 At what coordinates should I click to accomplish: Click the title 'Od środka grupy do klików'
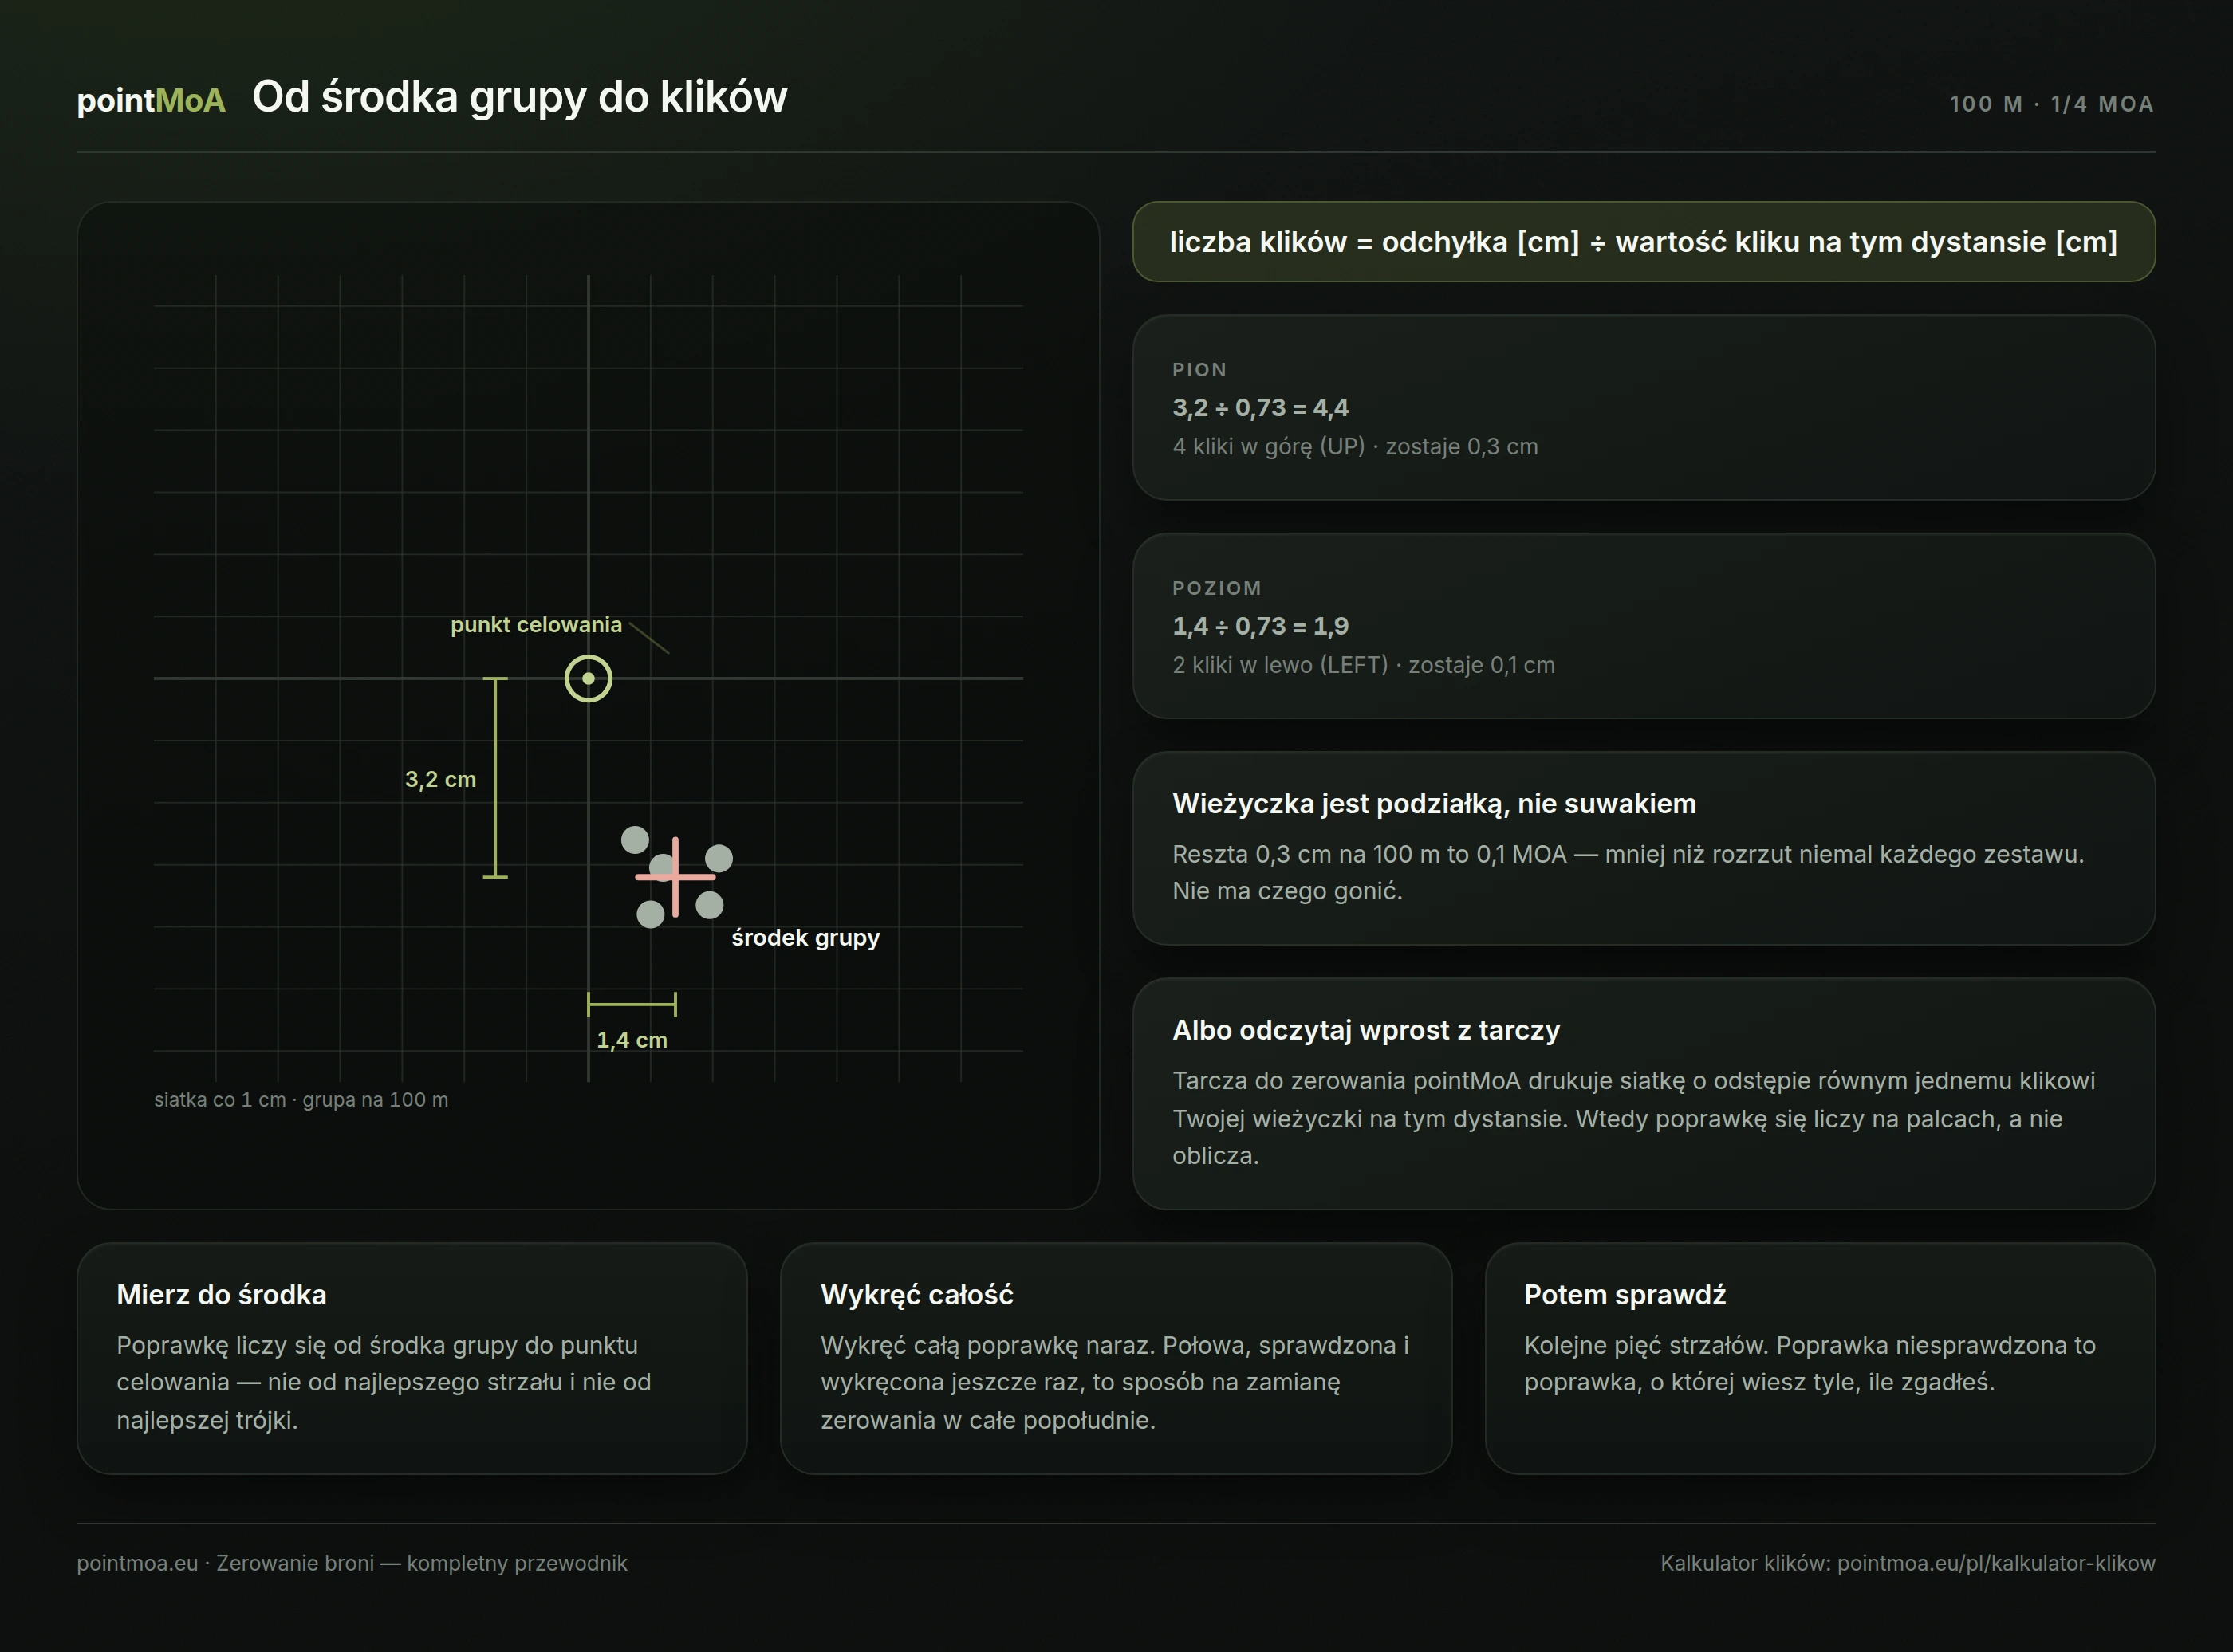click(x=520, y=97)
